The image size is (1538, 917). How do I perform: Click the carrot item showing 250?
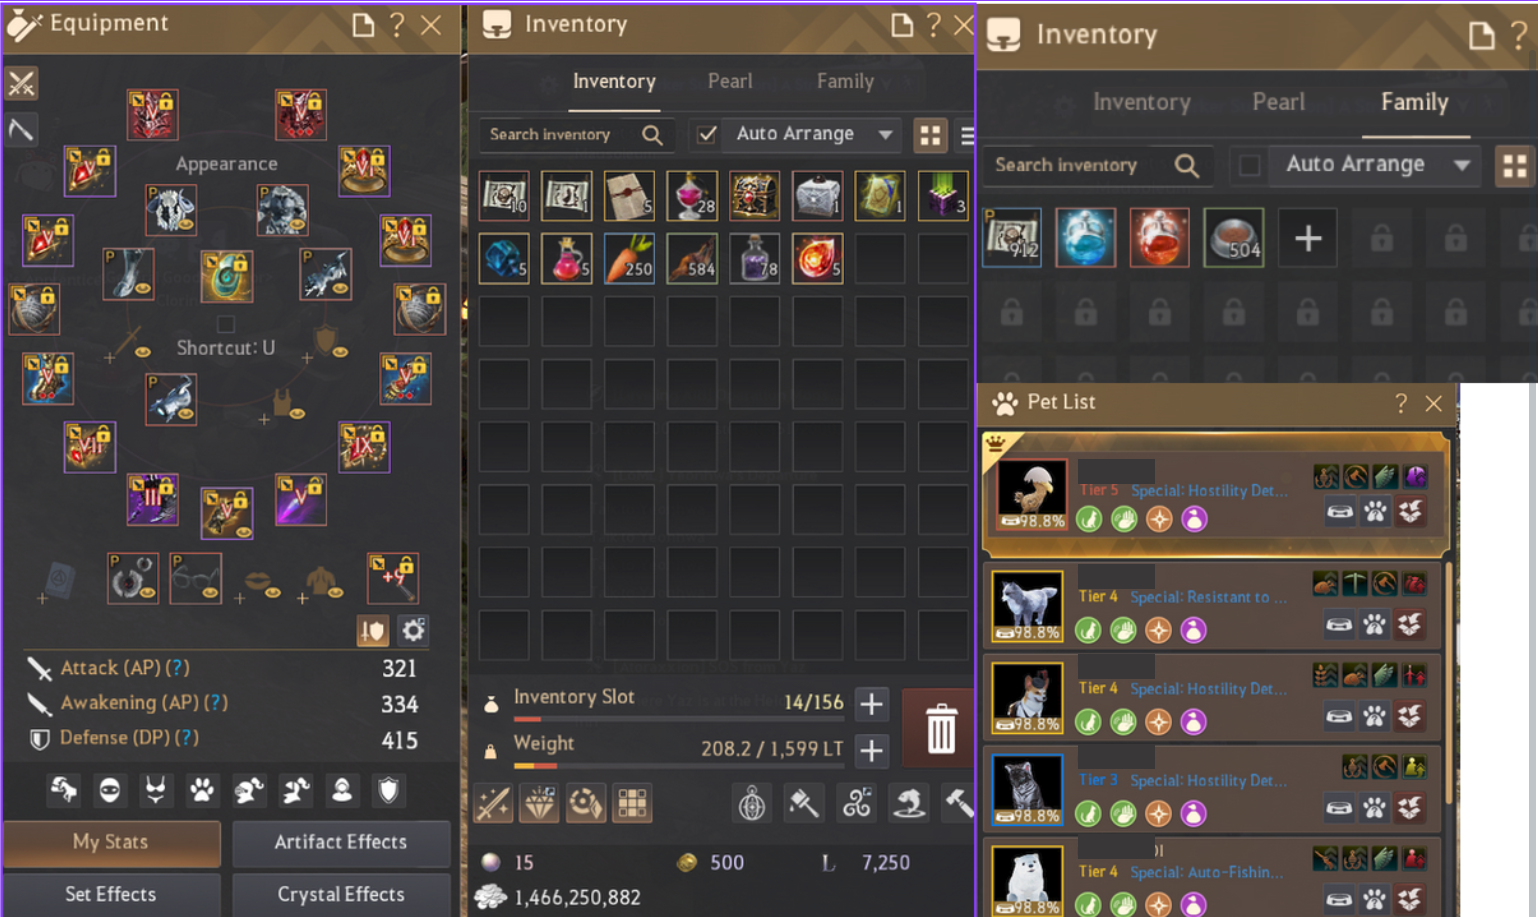pos(629,258)
